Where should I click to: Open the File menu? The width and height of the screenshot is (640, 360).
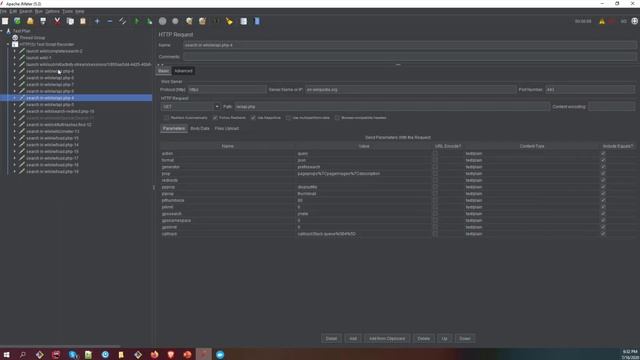[x=3, y=11]
